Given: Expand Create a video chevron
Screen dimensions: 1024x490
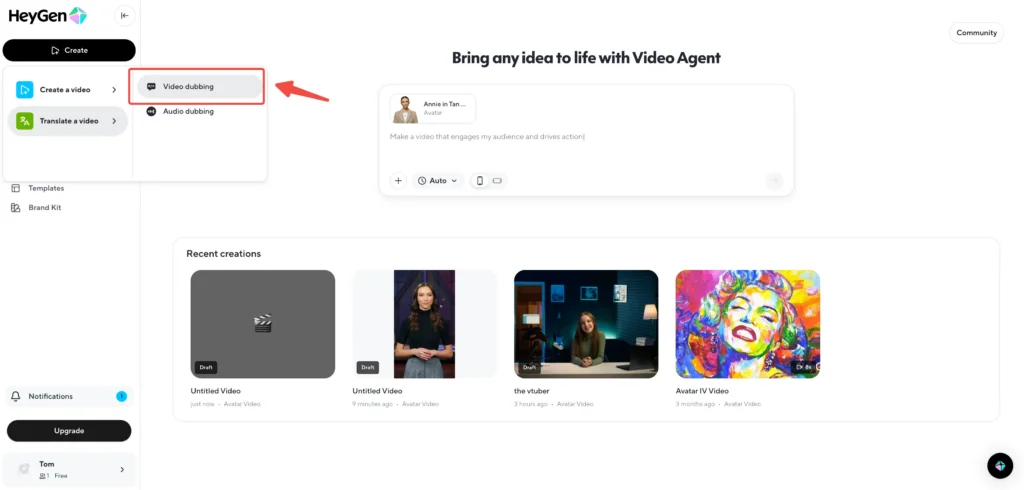Looking at the screenshot, I should coord(114,90).
